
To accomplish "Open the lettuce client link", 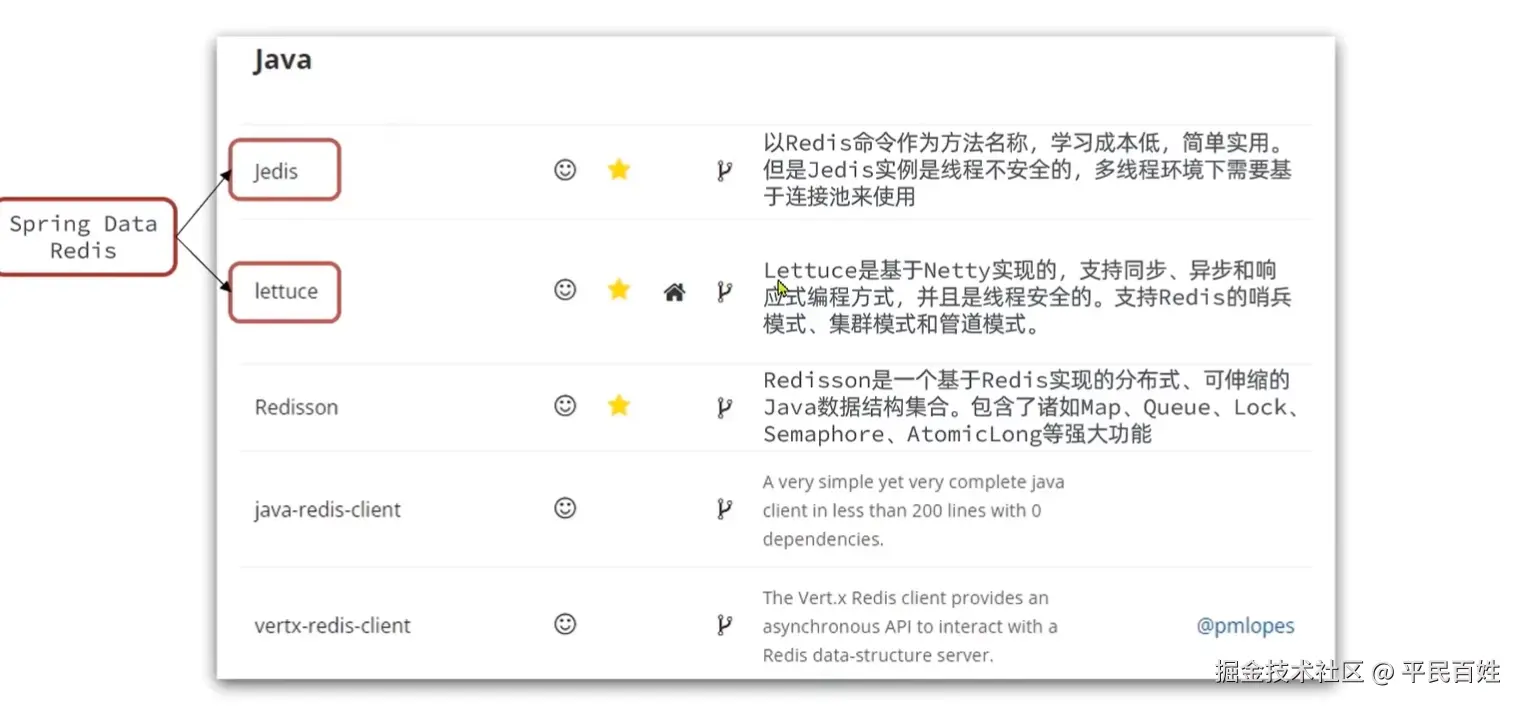I will point(286,292).
